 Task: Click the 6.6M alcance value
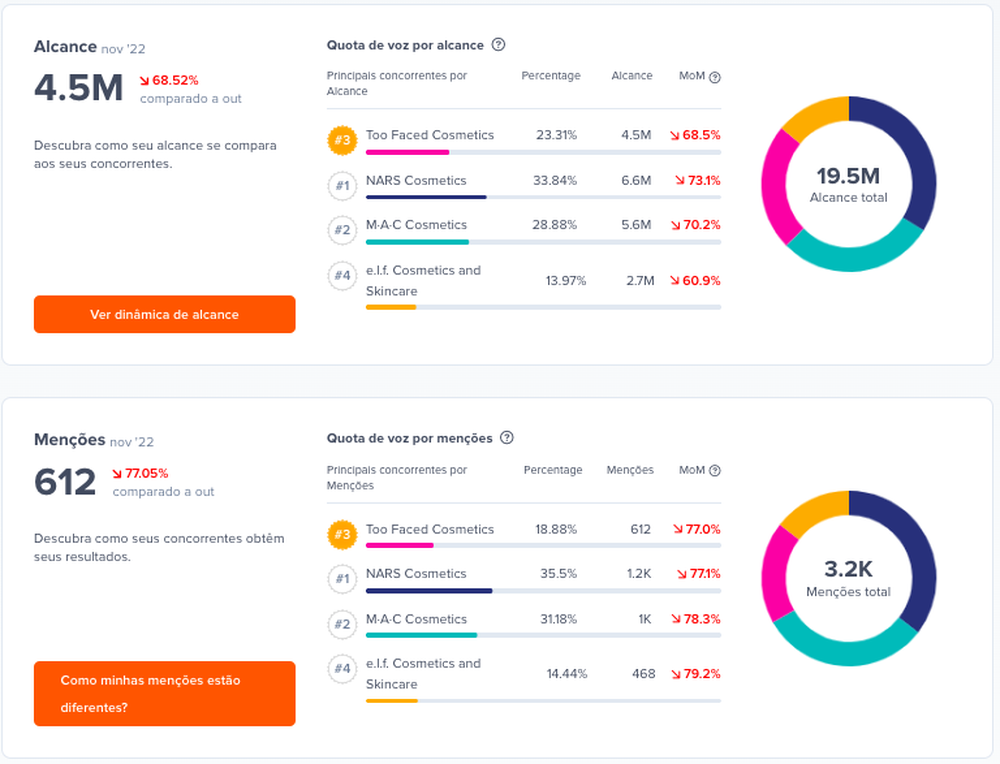coord(636,180)
